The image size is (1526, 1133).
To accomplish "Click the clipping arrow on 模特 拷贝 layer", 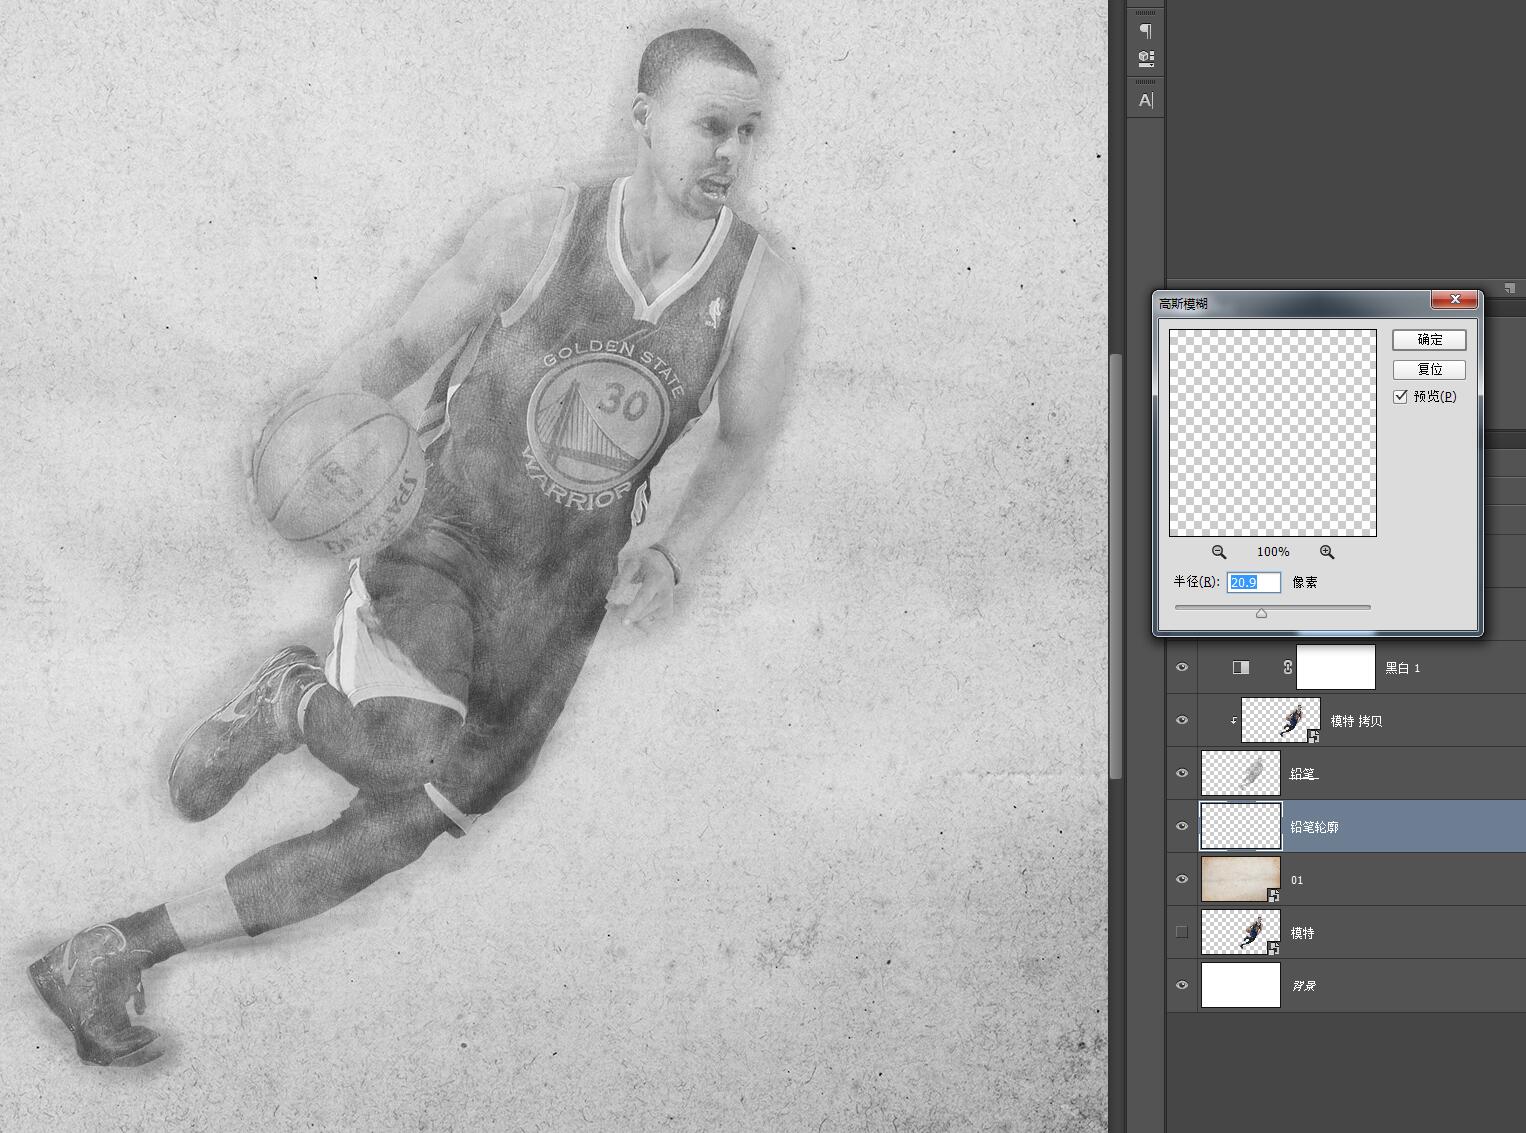I will click(1233, 721).
